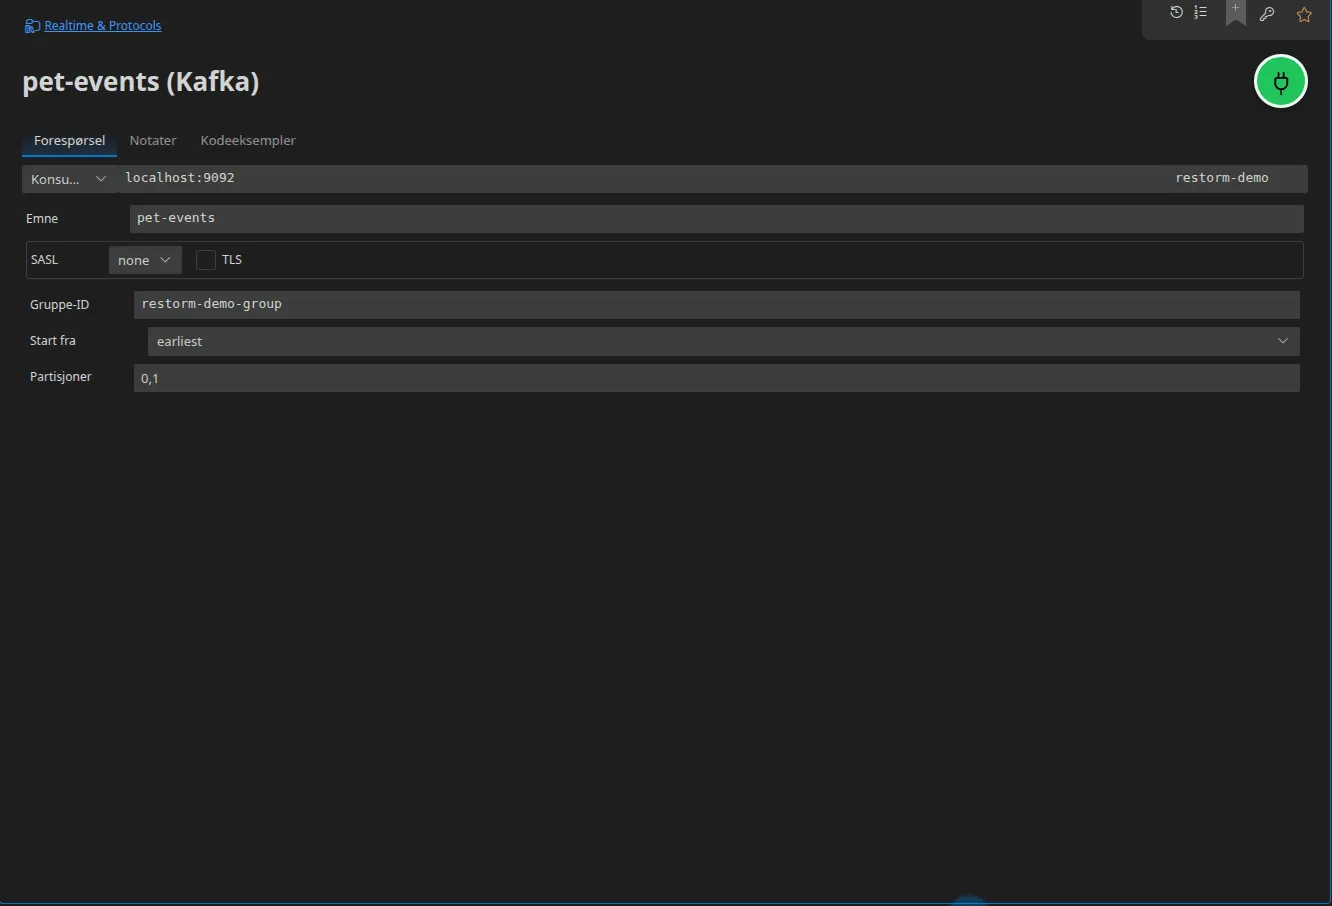Select the Forespørsel tab
This screenshot has width=1332, height=906.
point(69,141)
